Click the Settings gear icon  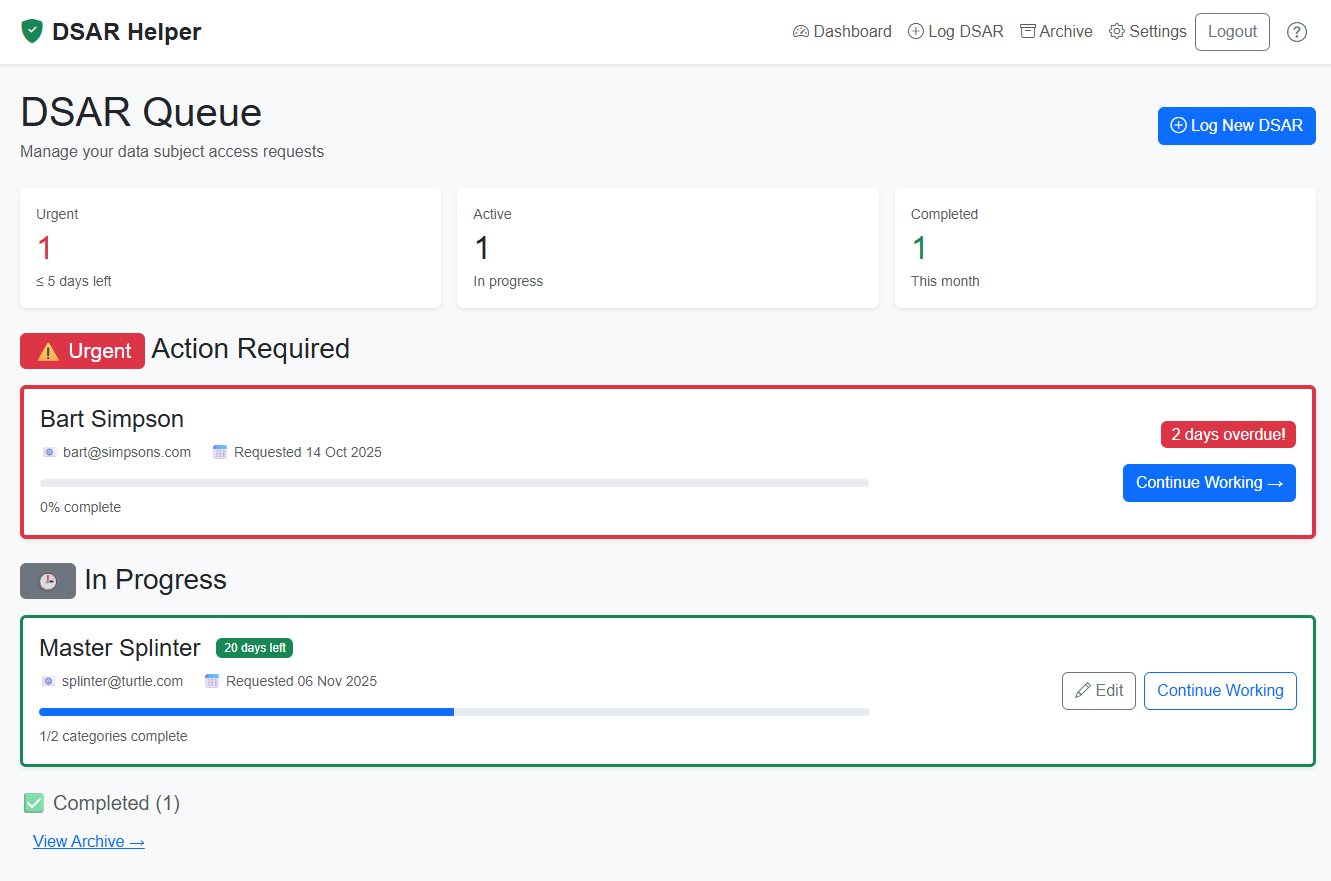coord(1116,31)
